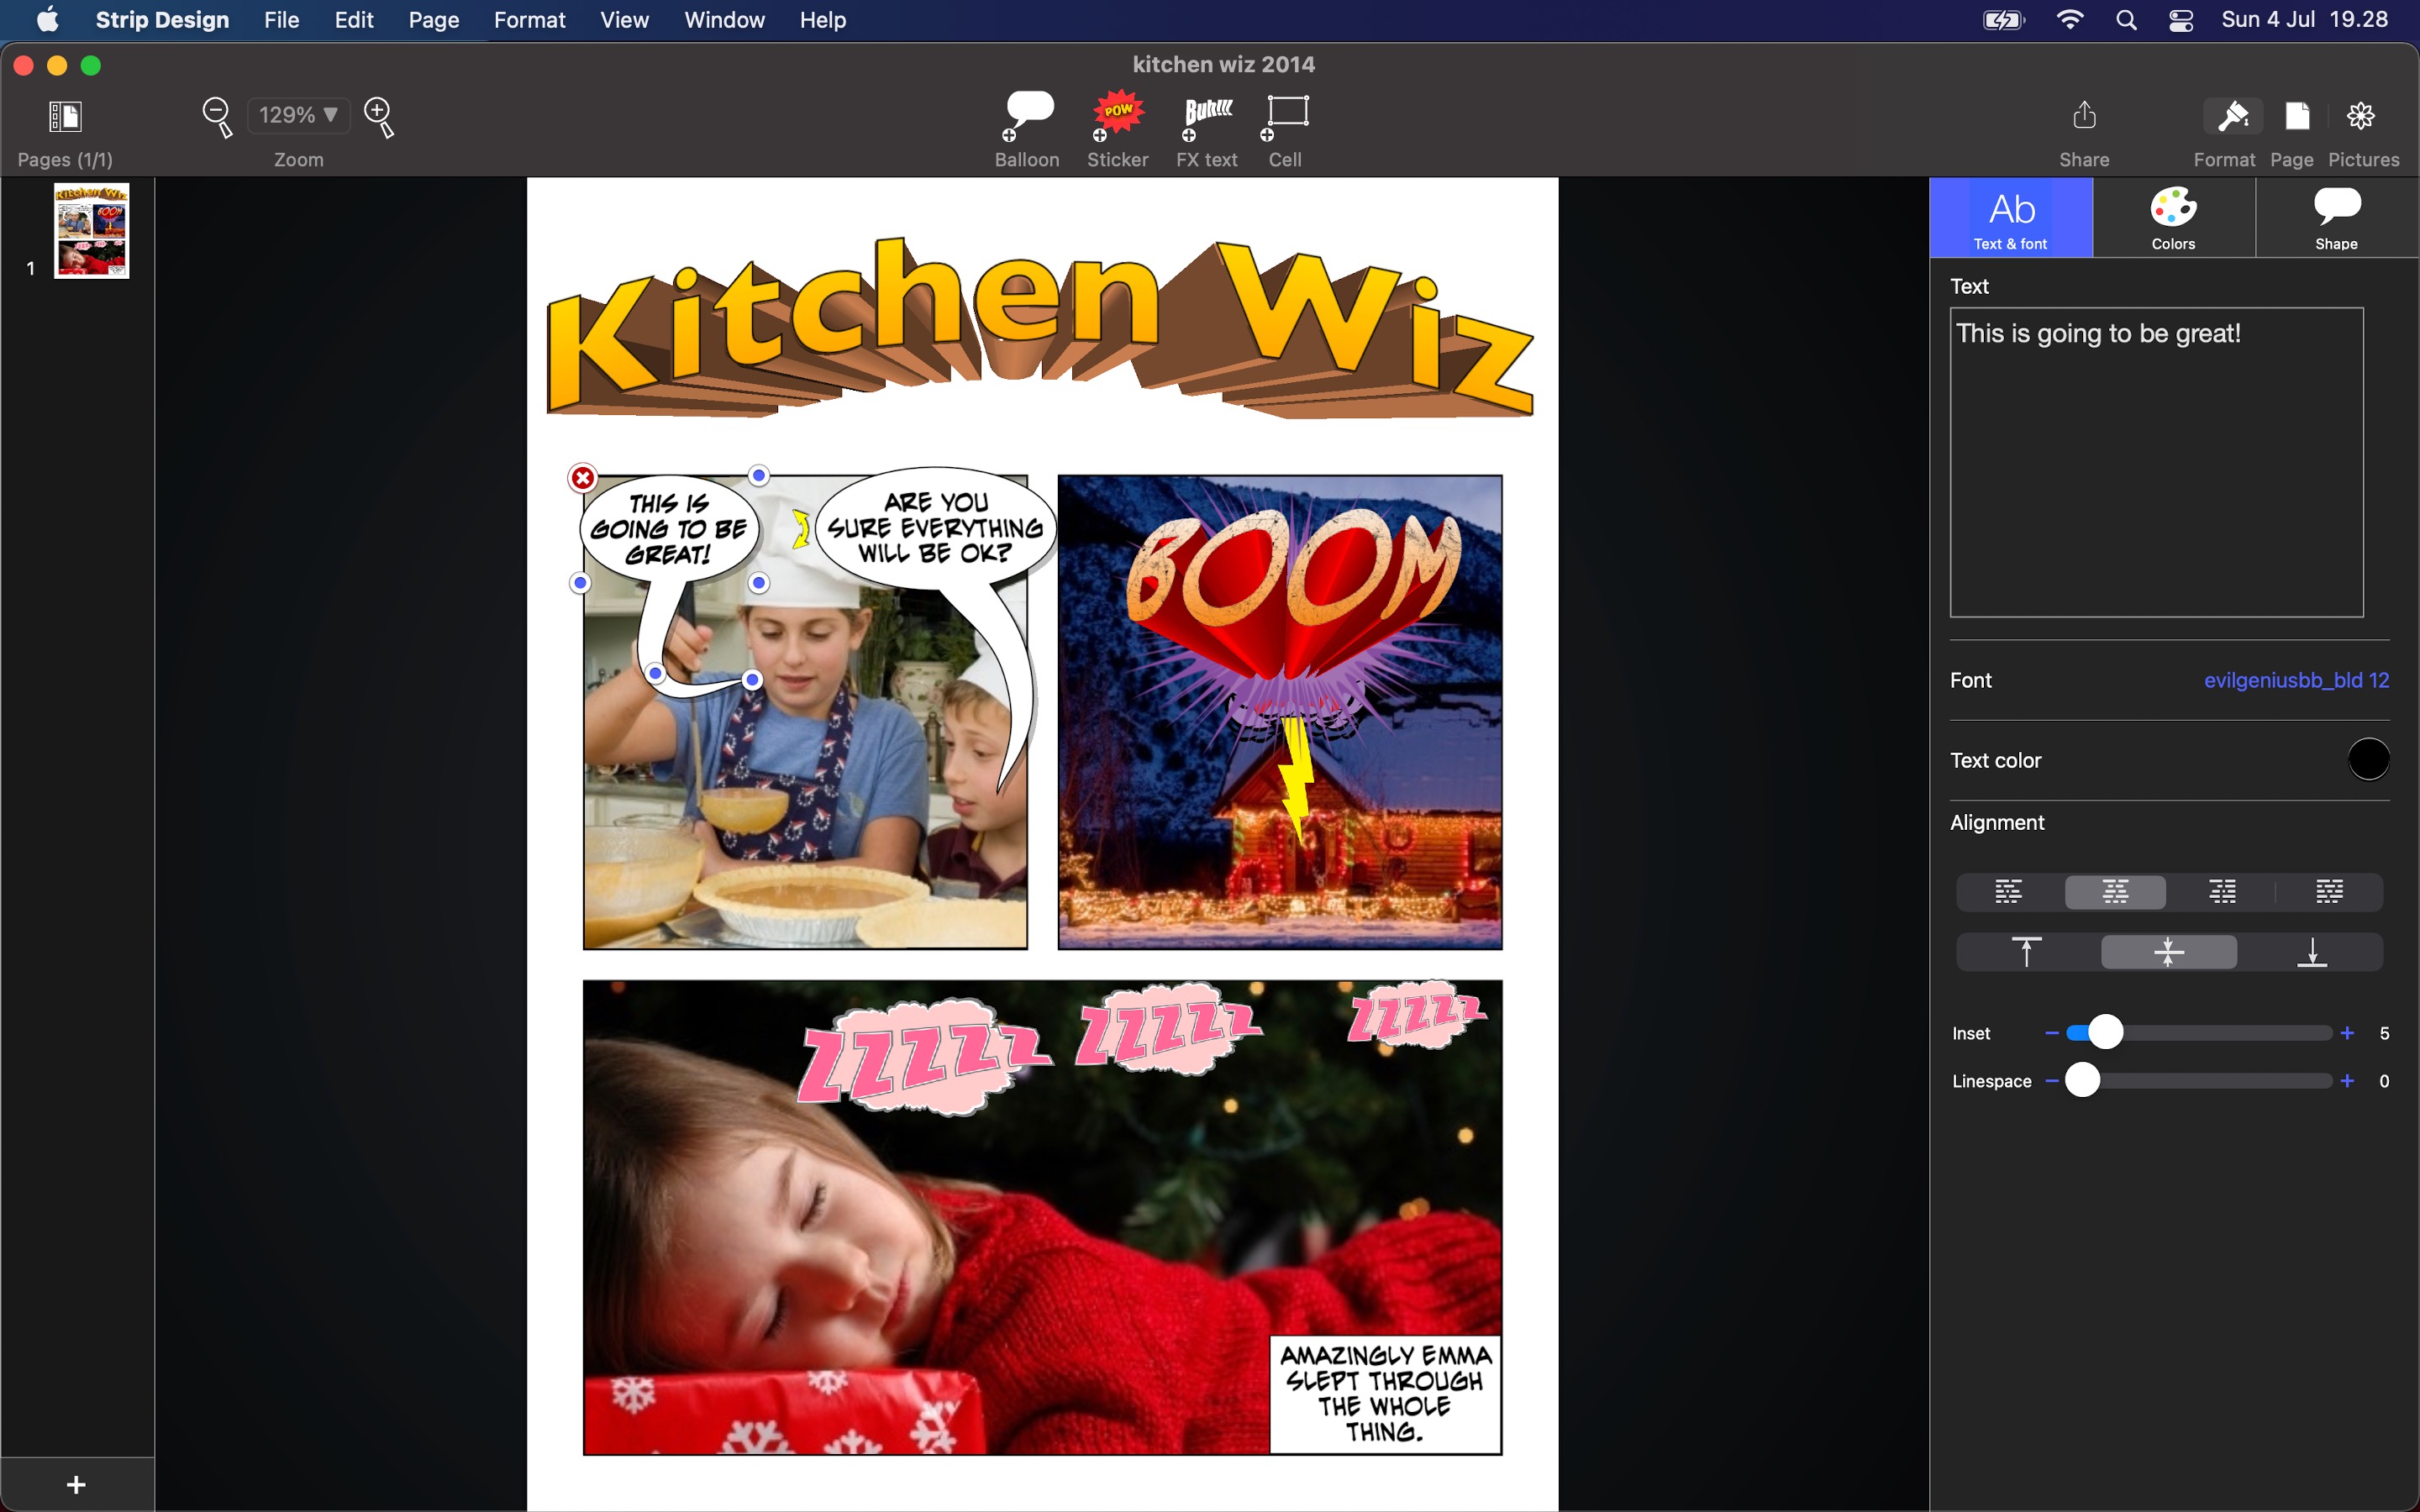Open the Pictures panel

[2361, 116]
